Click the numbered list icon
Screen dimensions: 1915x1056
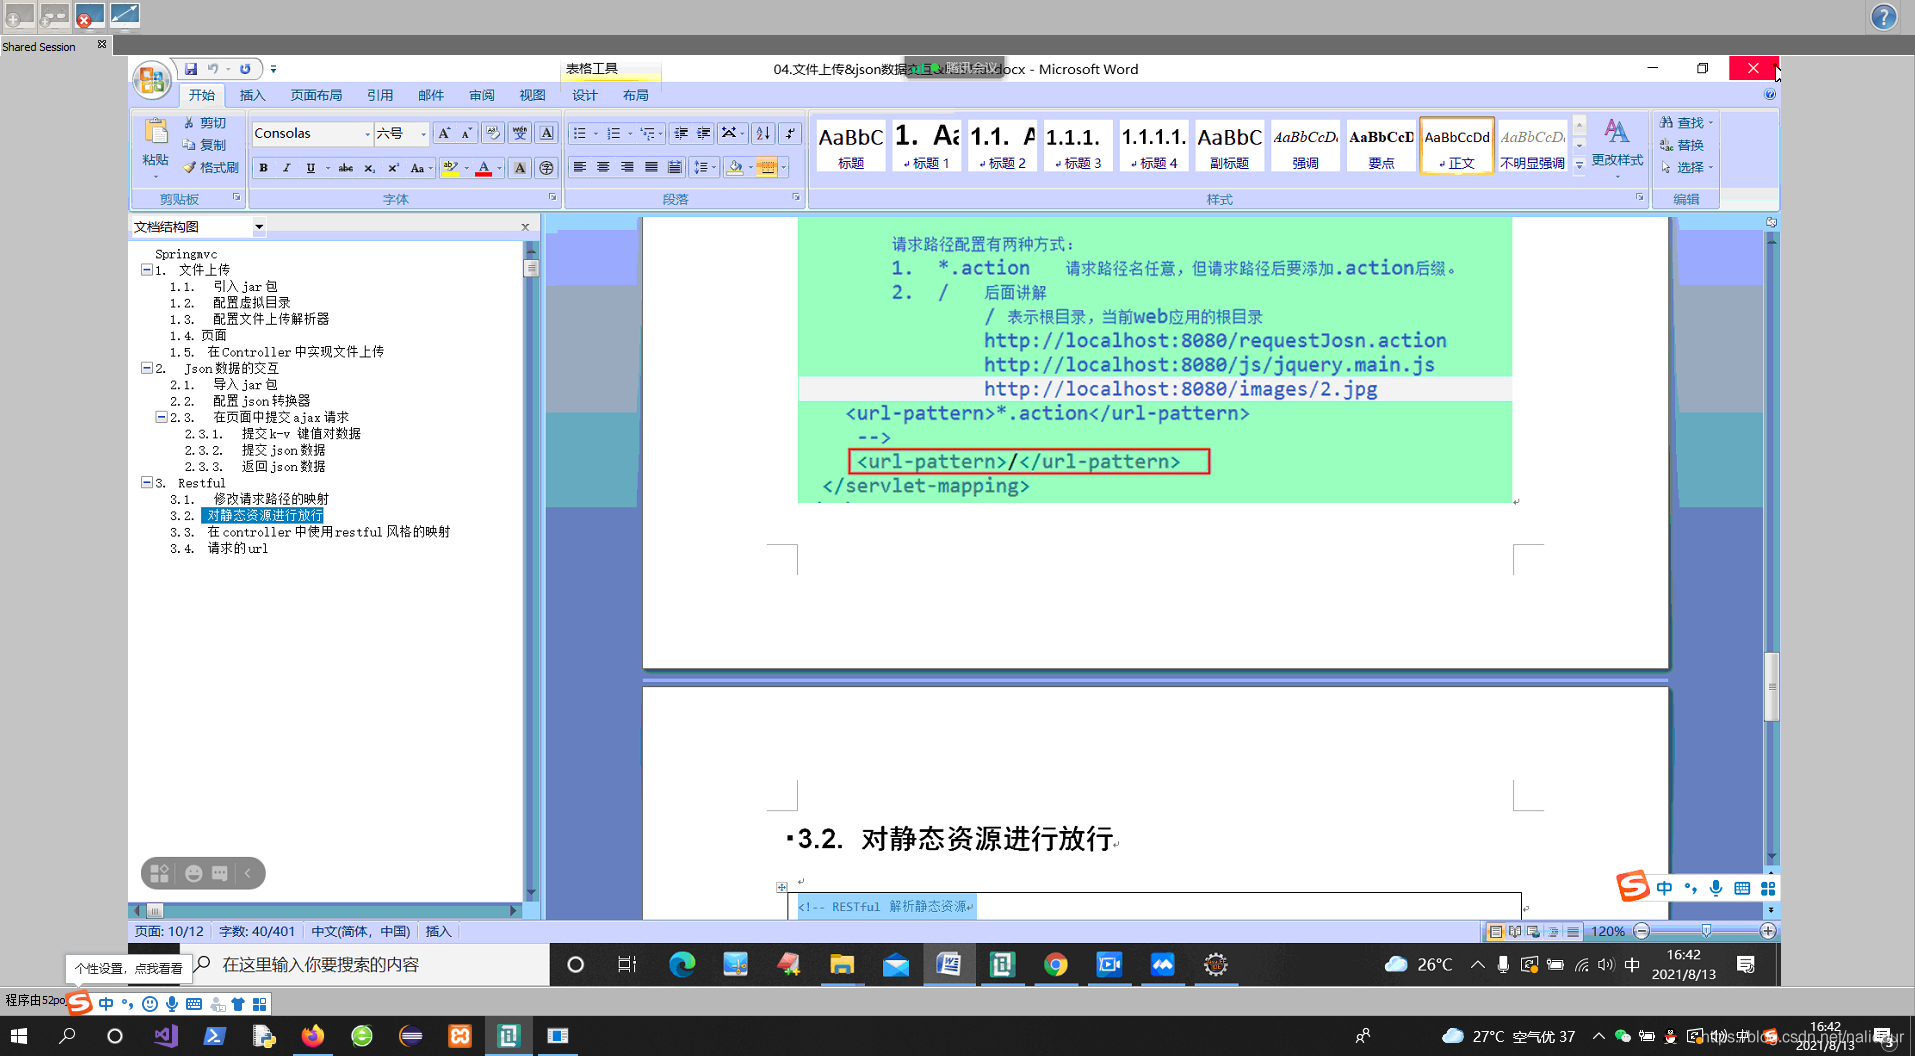(x=613, y=133)
